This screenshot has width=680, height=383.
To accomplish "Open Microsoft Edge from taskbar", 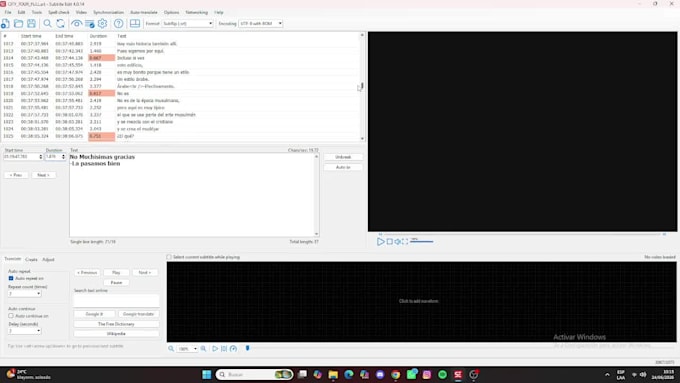I will coord(349,374).
